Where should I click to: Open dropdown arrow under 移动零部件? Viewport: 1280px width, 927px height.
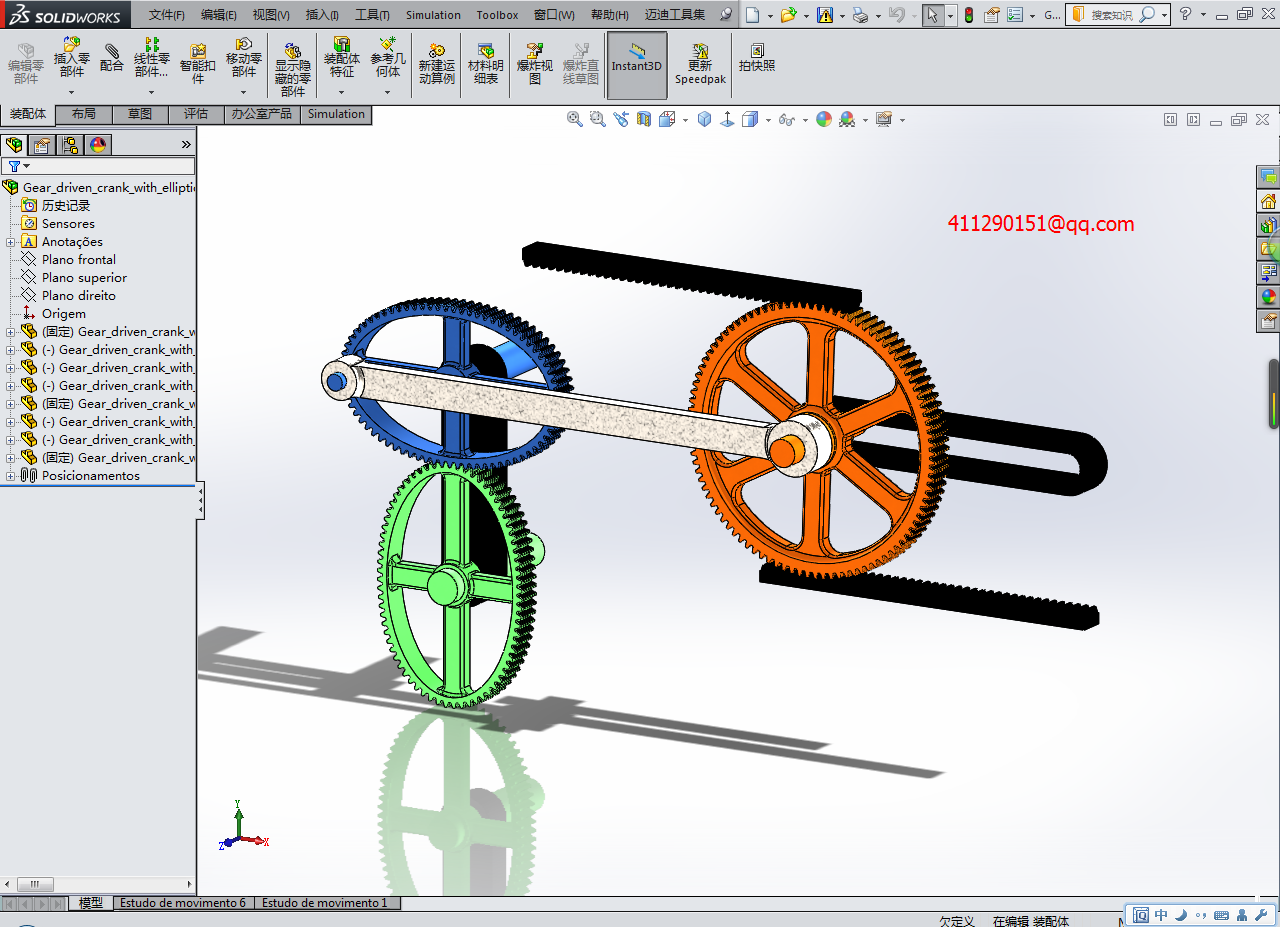[244, 92]
